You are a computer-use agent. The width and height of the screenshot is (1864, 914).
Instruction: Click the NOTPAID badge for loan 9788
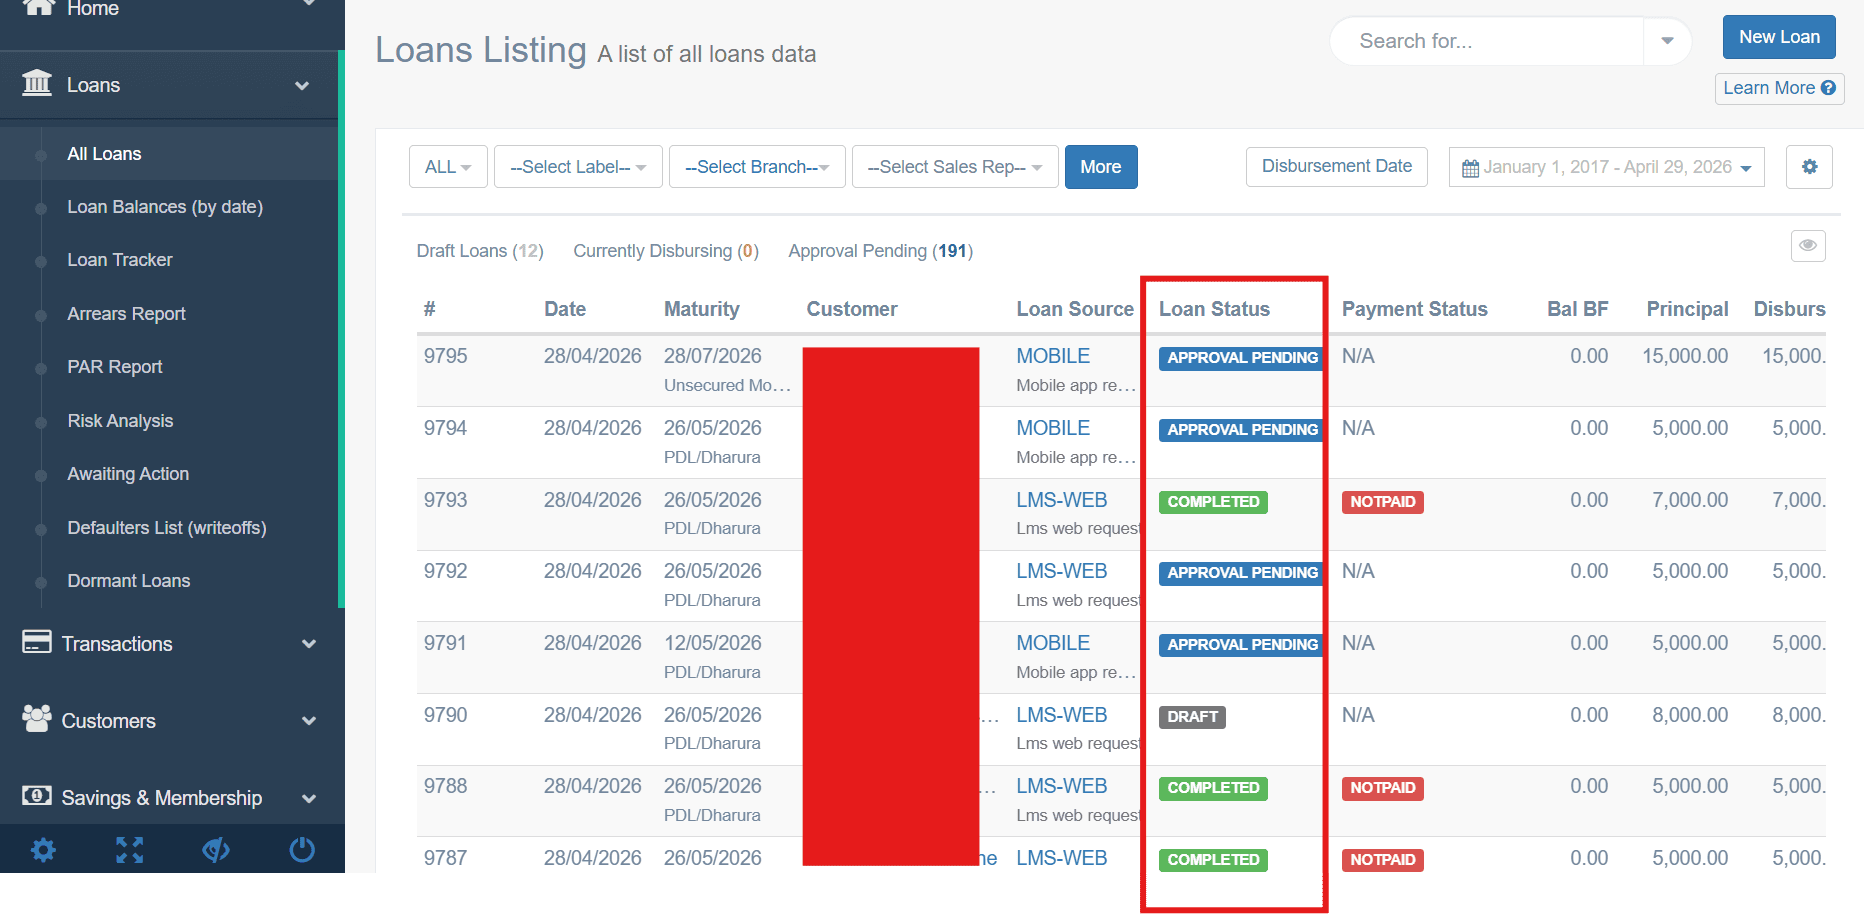point(1383,788)
